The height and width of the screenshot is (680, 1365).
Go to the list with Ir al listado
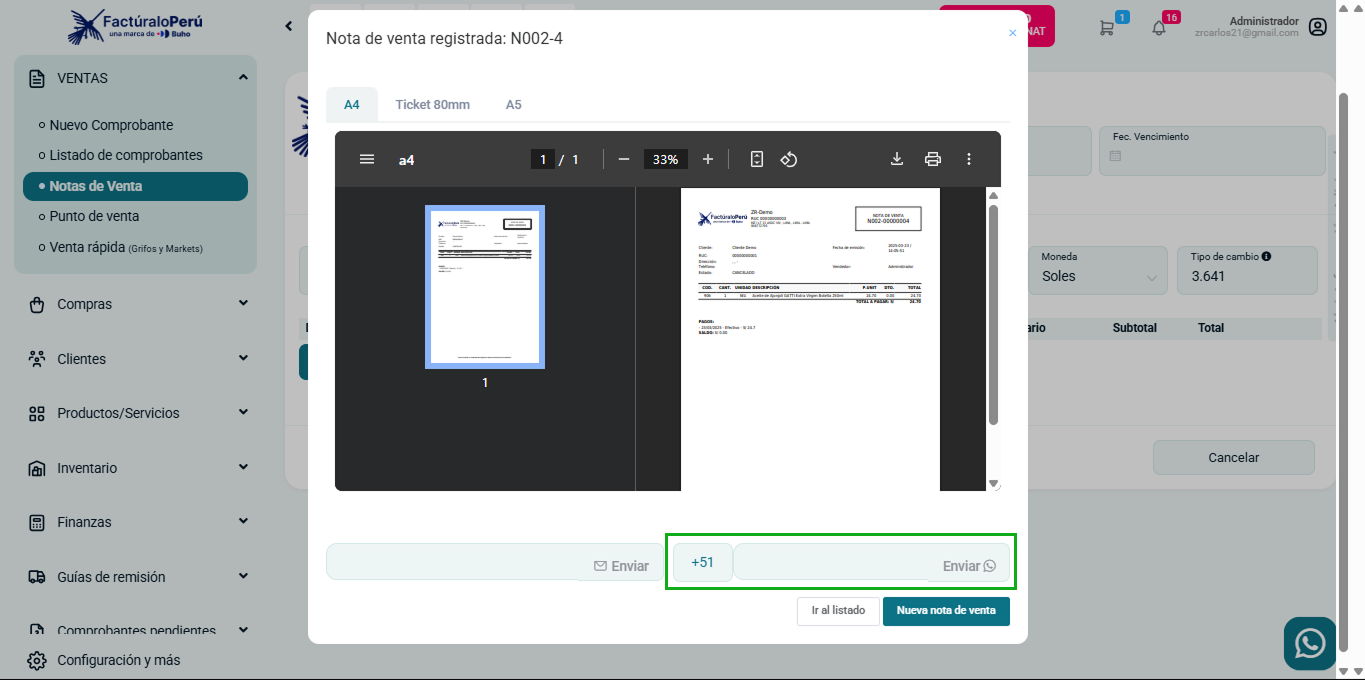(x=838, y=611)
